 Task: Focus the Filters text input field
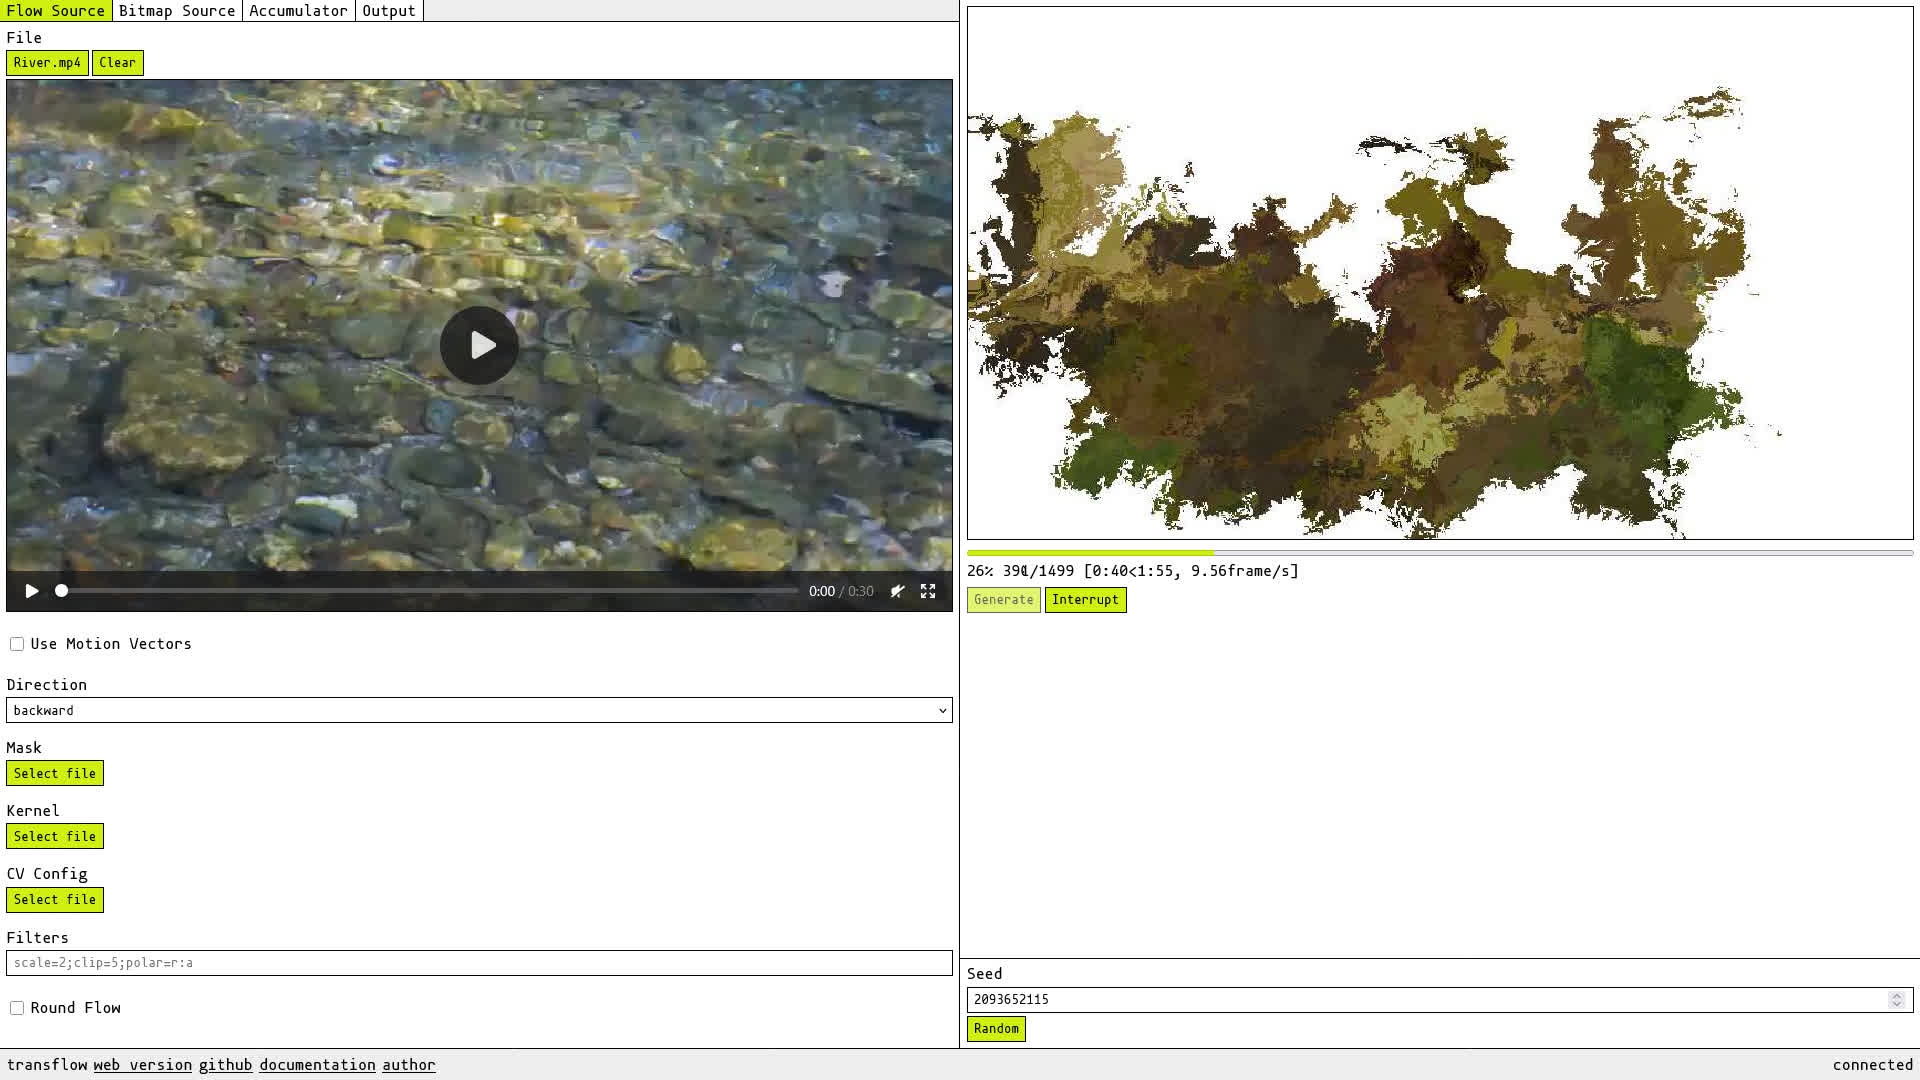(479, 963)
